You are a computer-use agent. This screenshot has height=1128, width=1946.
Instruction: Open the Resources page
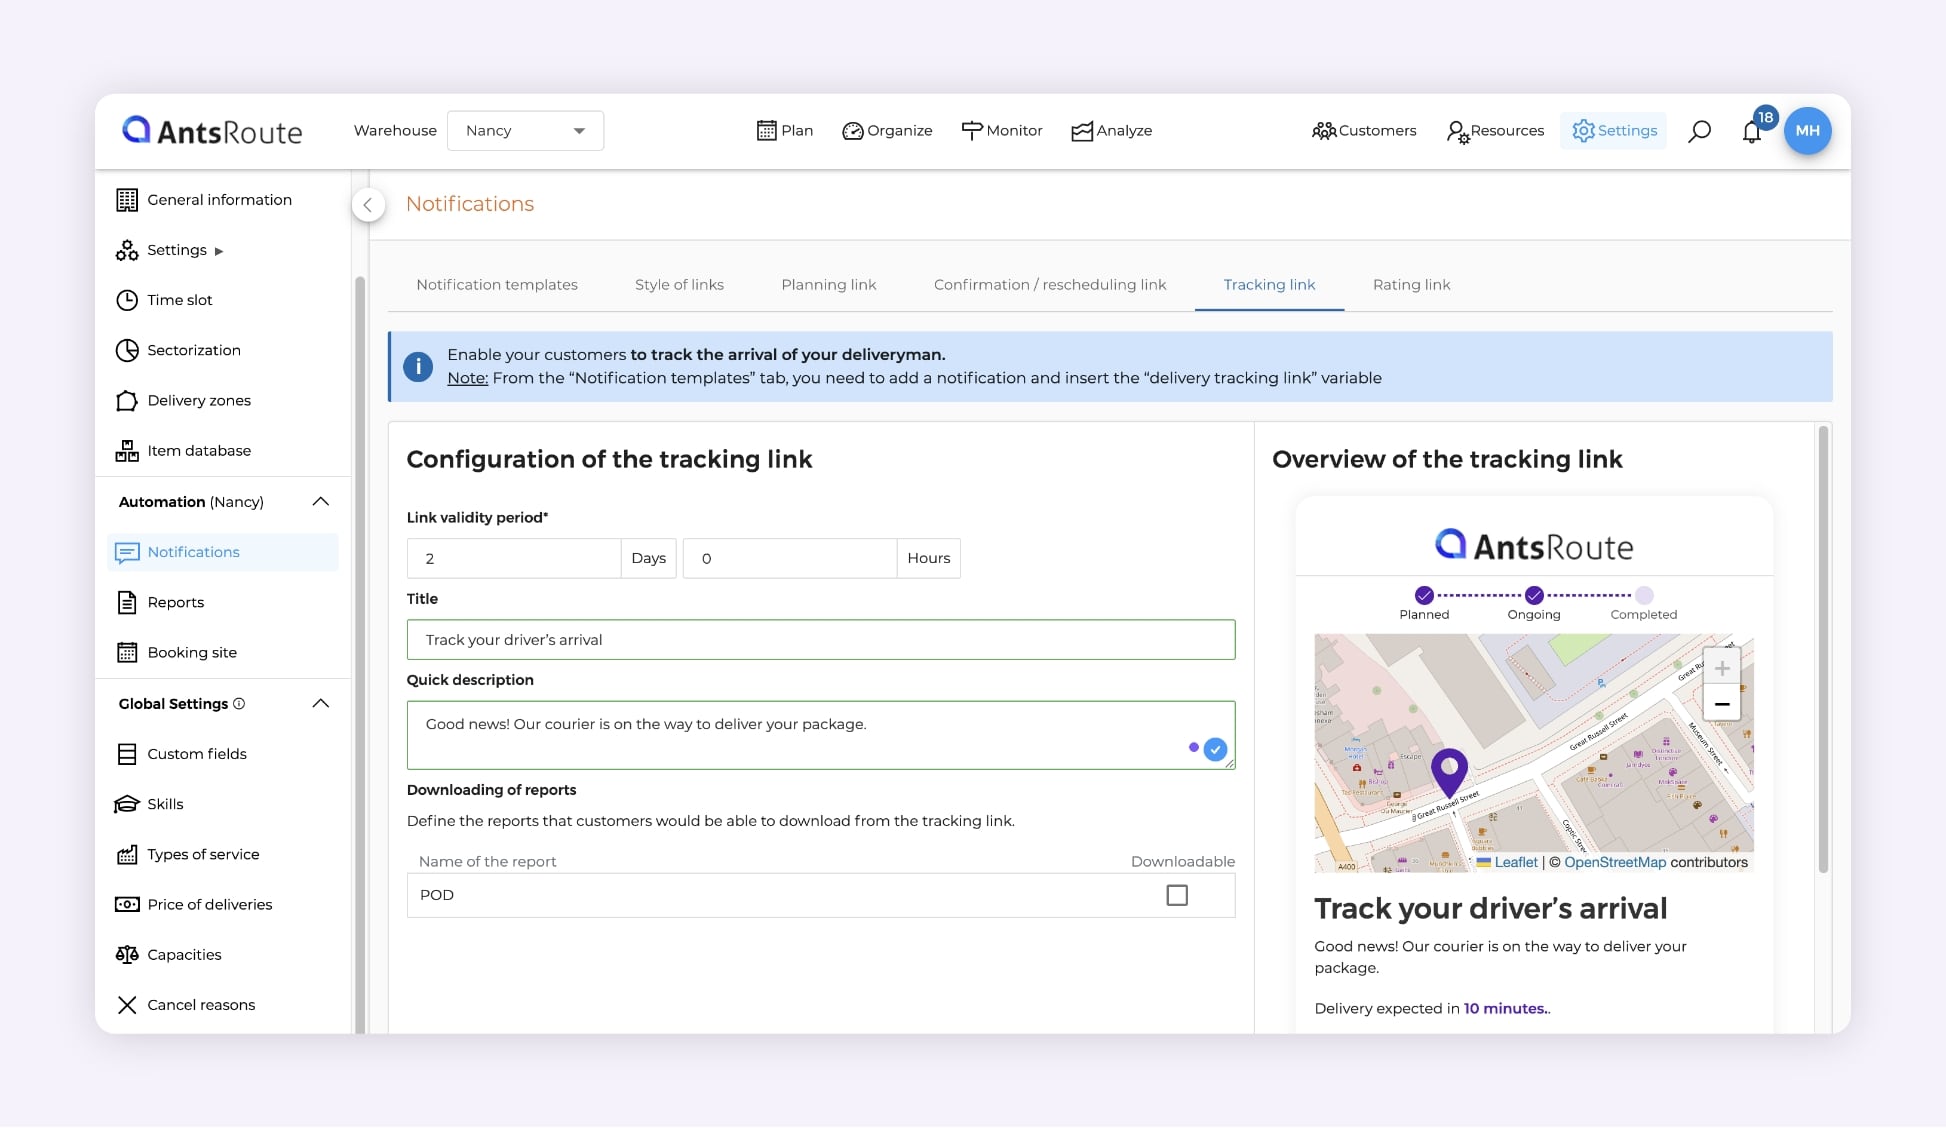coord(1494,130)
